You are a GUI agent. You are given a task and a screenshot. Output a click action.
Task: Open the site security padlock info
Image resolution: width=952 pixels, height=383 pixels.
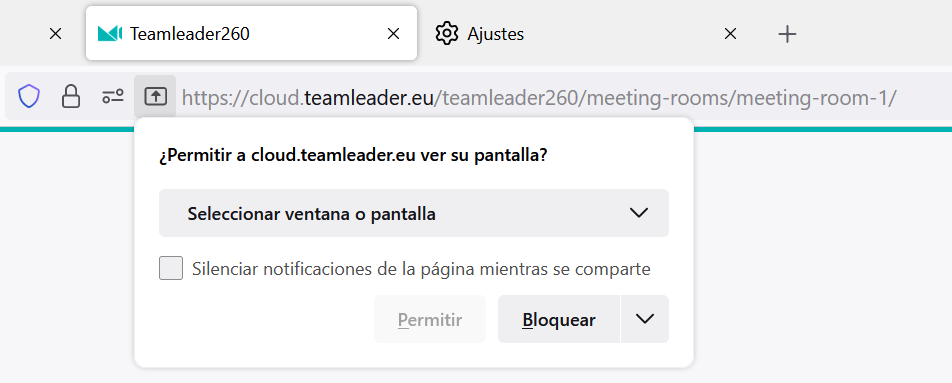pyautogui.click(x=71, y=97)
